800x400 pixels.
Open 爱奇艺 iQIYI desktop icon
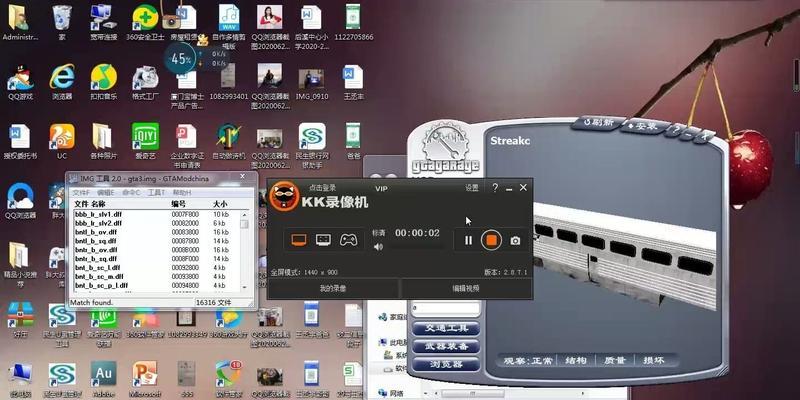tap(145, 141)
